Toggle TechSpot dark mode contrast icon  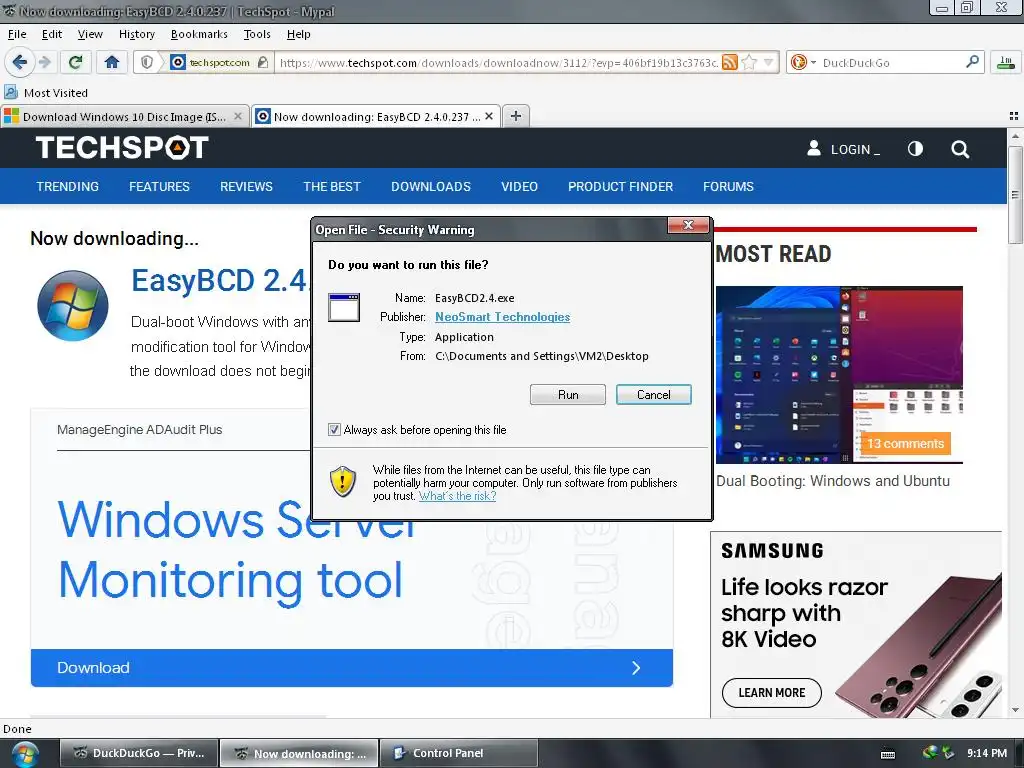coord(916,149)
